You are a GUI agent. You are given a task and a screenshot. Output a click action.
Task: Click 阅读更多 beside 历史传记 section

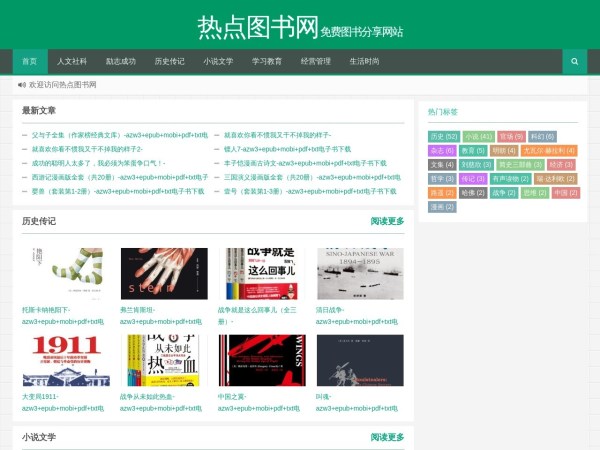[x=387, y=221]
